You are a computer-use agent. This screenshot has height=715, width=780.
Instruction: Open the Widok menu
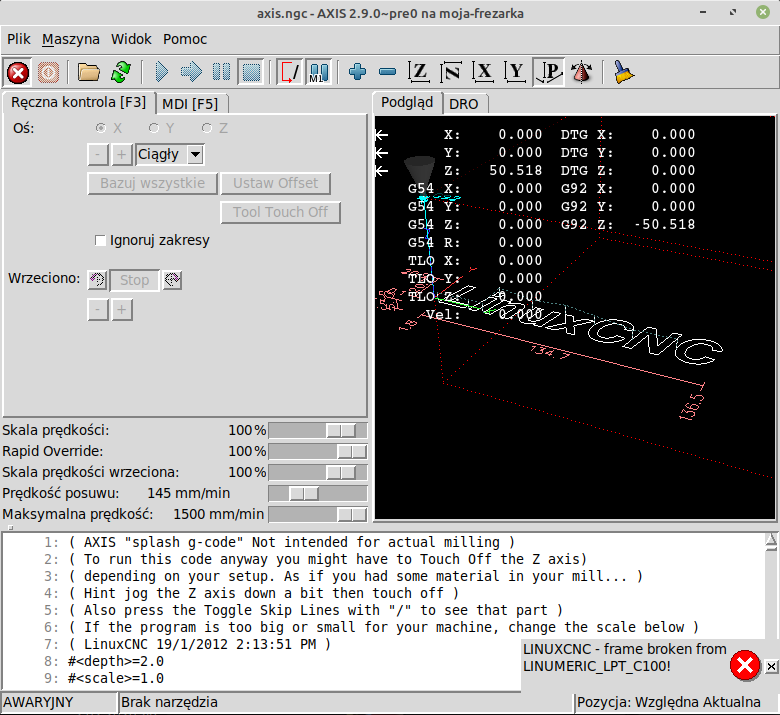click(x=131, y=39)
